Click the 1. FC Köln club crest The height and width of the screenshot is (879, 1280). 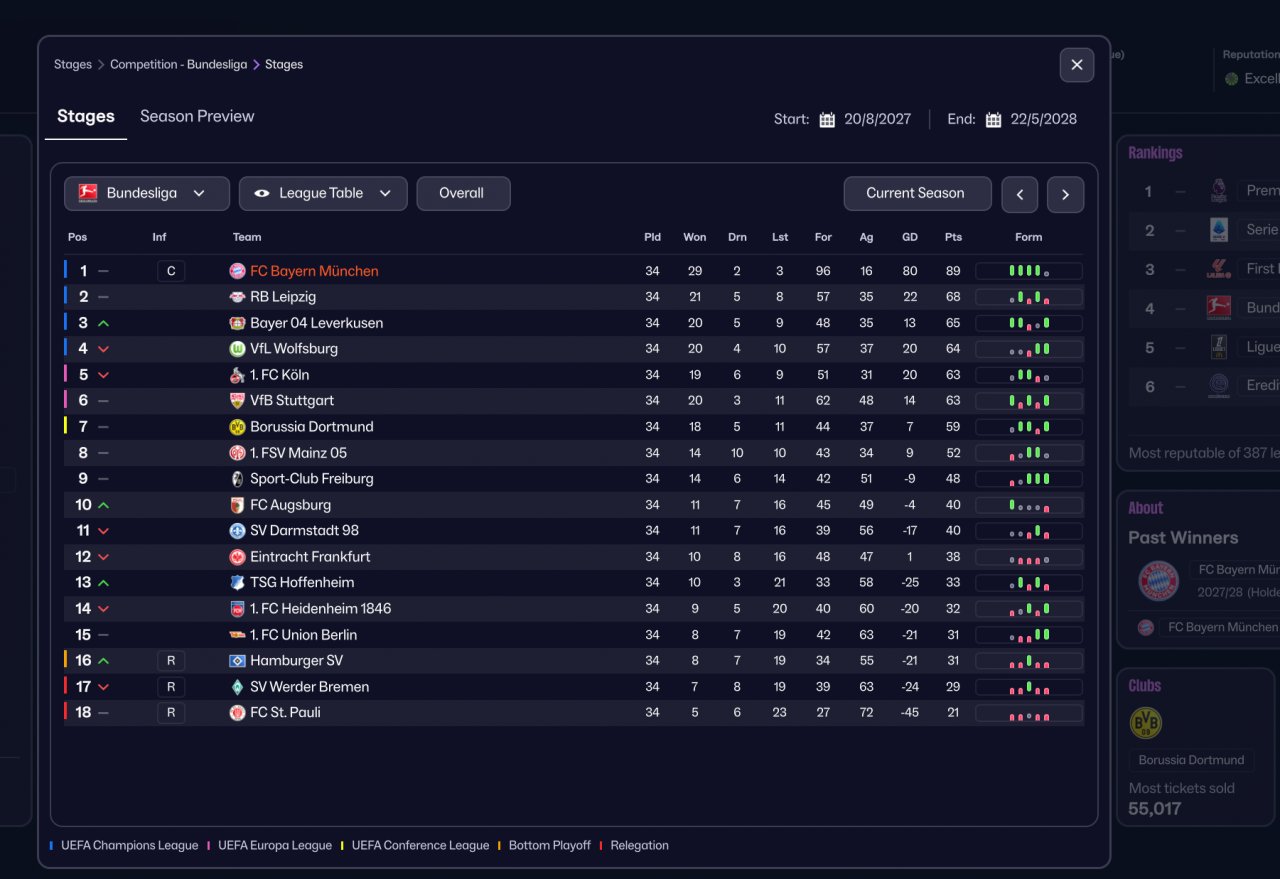pos(237,375)
